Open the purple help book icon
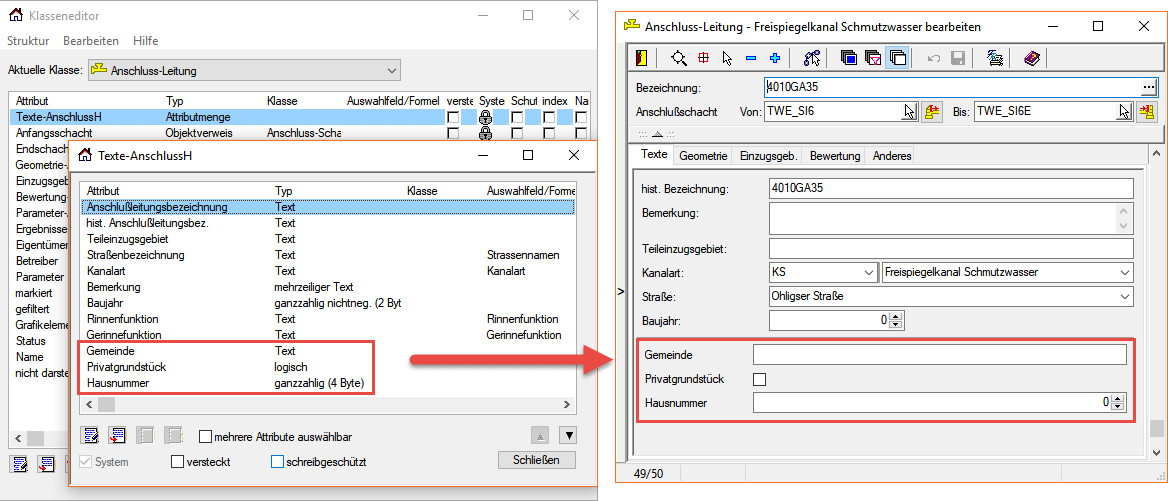The width and height of the screenshot is (1168, 501). coord(1032,58)
